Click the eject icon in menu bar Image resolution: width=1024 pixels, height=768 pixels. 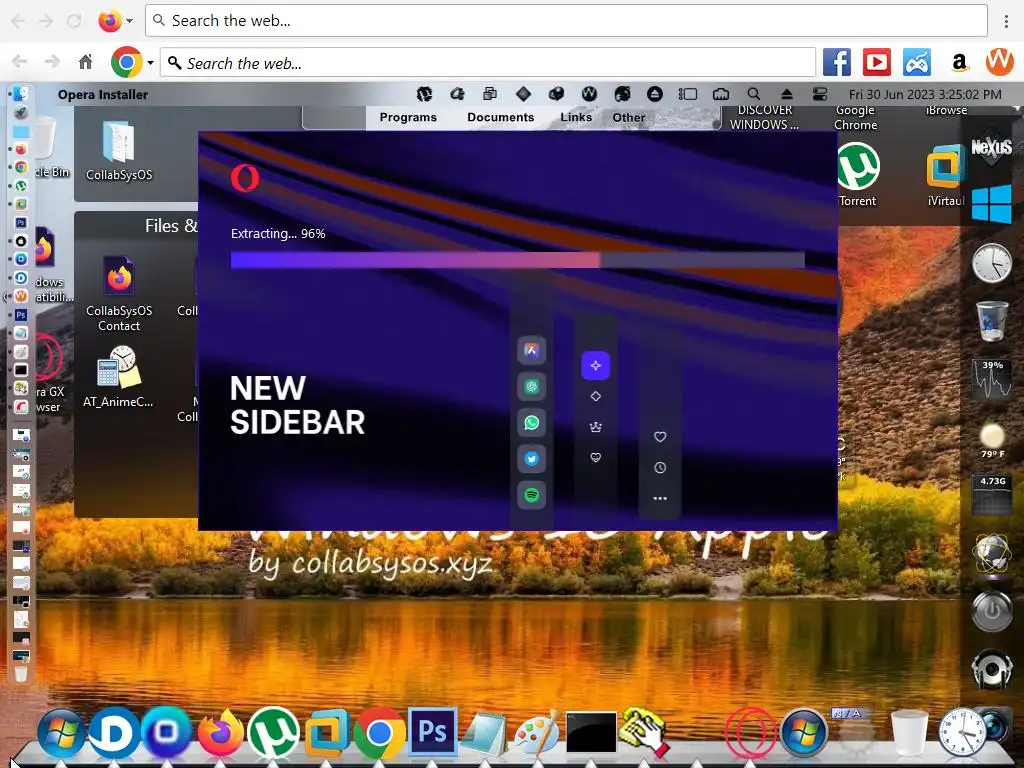tap(787, 94)
